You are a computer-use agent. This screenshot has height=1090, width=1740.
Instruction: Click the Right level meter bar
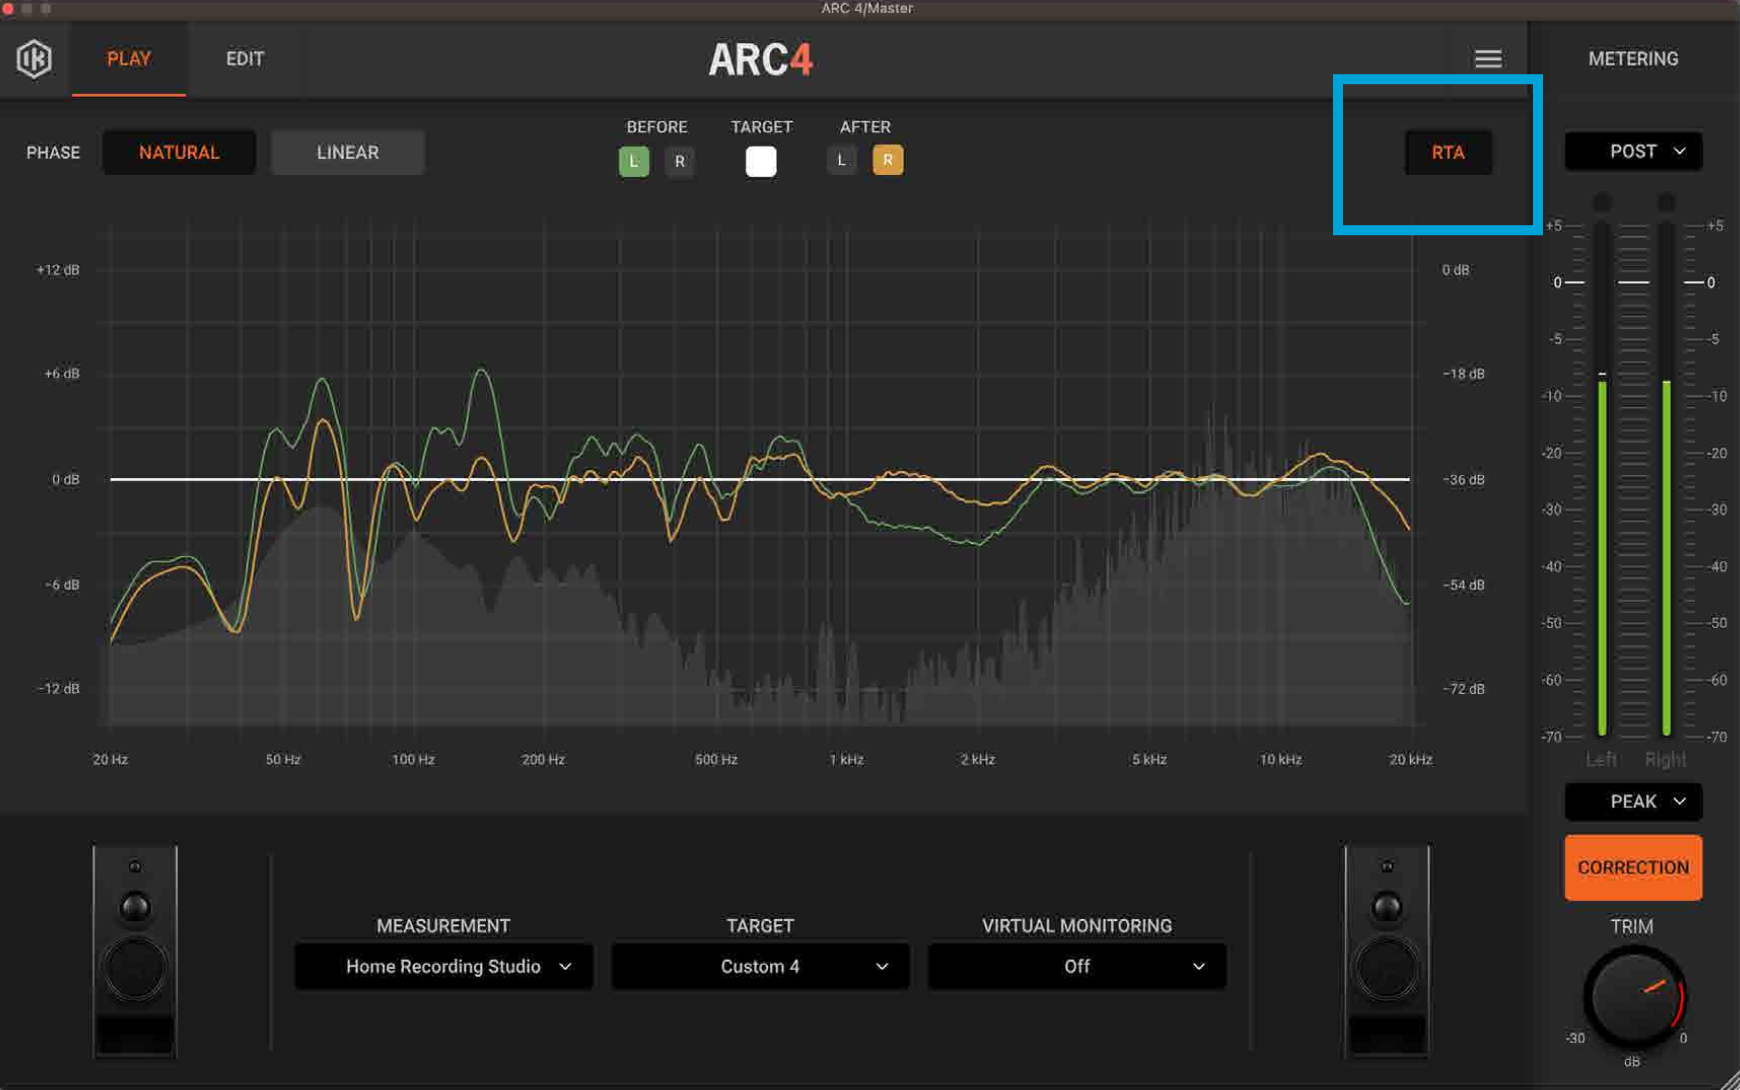tap(1666, 480)
